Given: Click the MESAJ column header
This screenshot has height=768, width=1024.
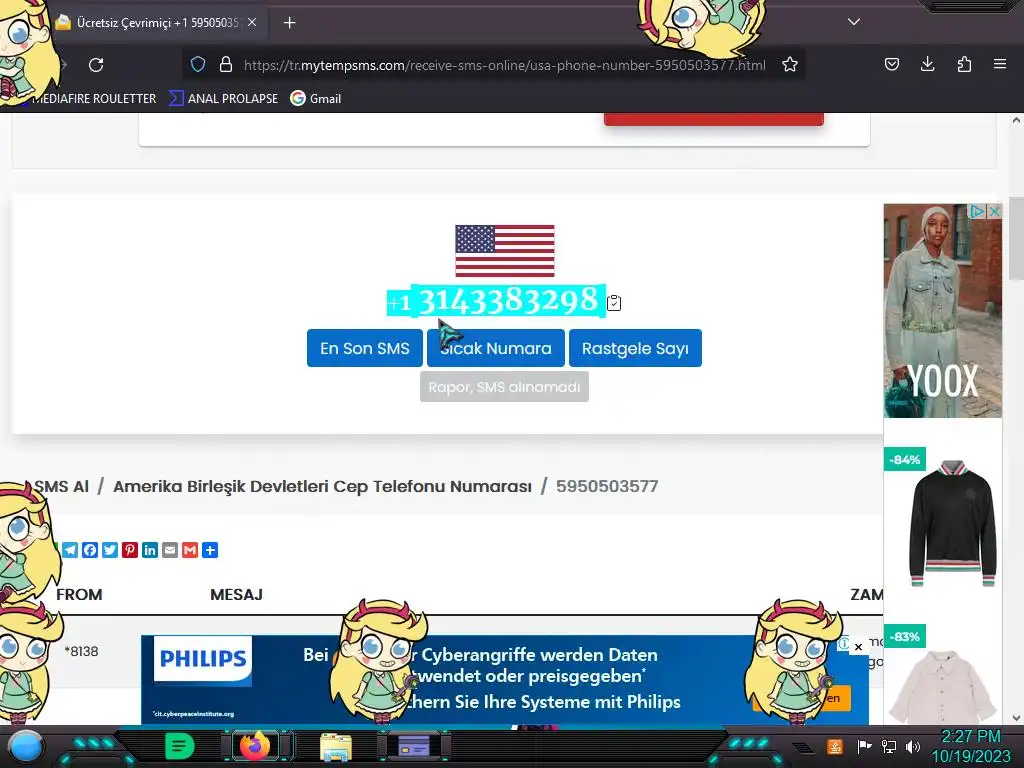Looking at the screenshot, I should click(236, 594).
